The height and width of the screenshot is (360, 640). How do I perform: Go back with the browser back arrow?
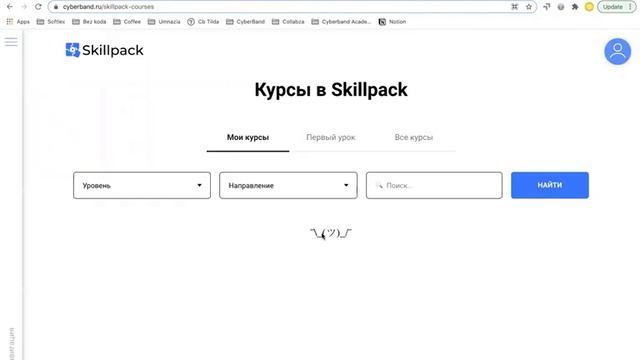(x=10, y=7)
